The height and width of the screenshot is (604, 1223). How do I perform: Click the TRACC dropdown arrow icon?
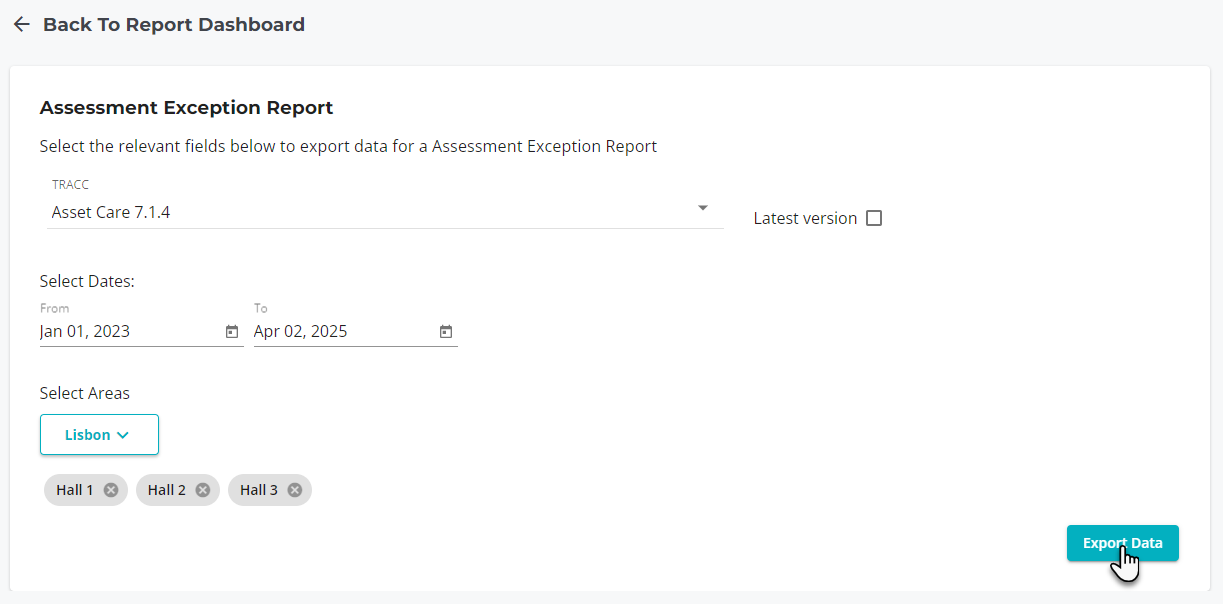(x=703, y=208)
